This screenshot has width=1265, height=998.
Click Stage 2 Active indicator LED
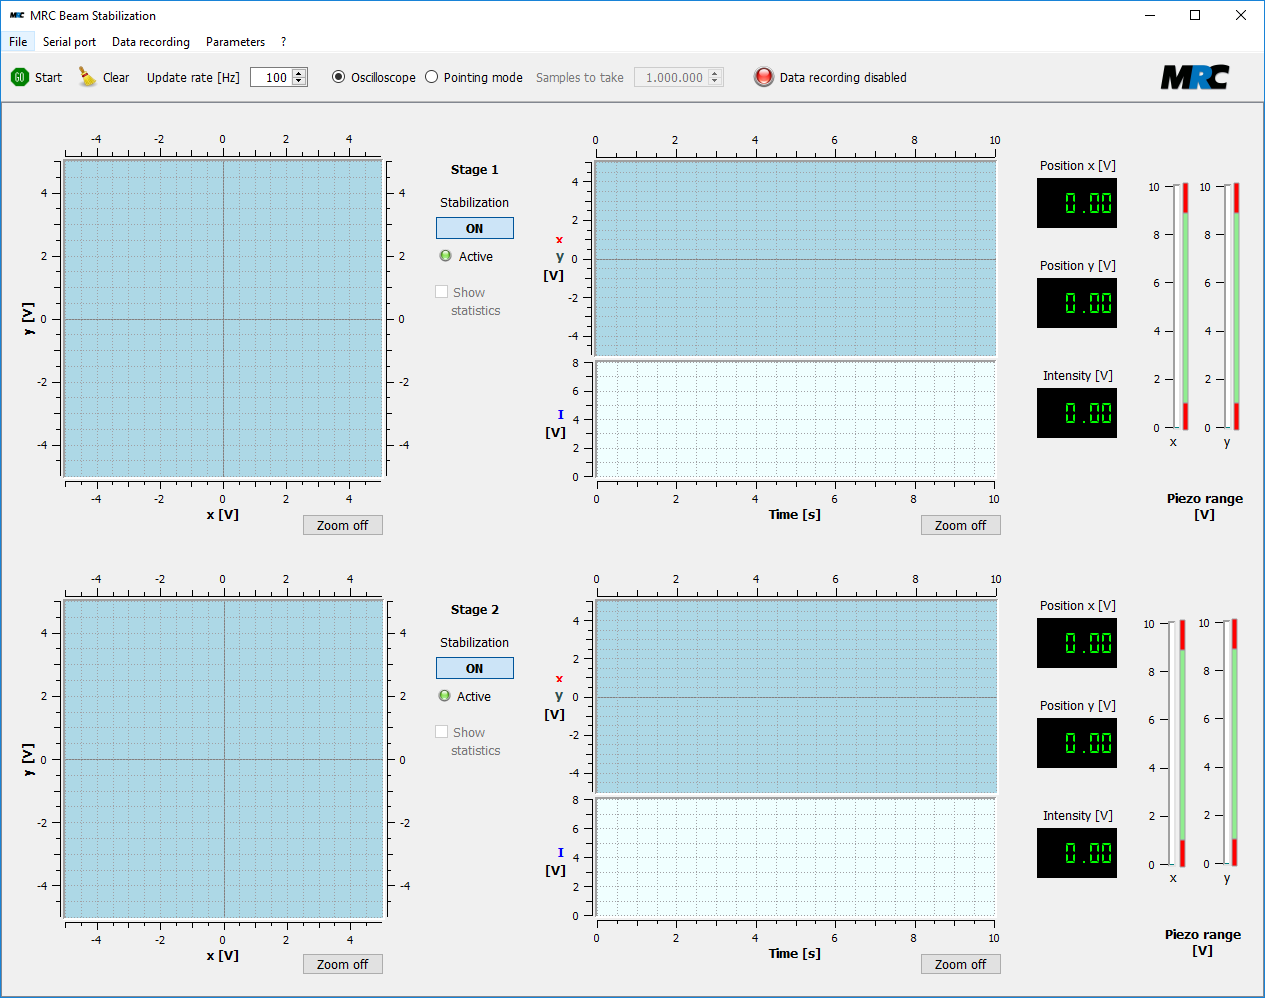[444, 696]
